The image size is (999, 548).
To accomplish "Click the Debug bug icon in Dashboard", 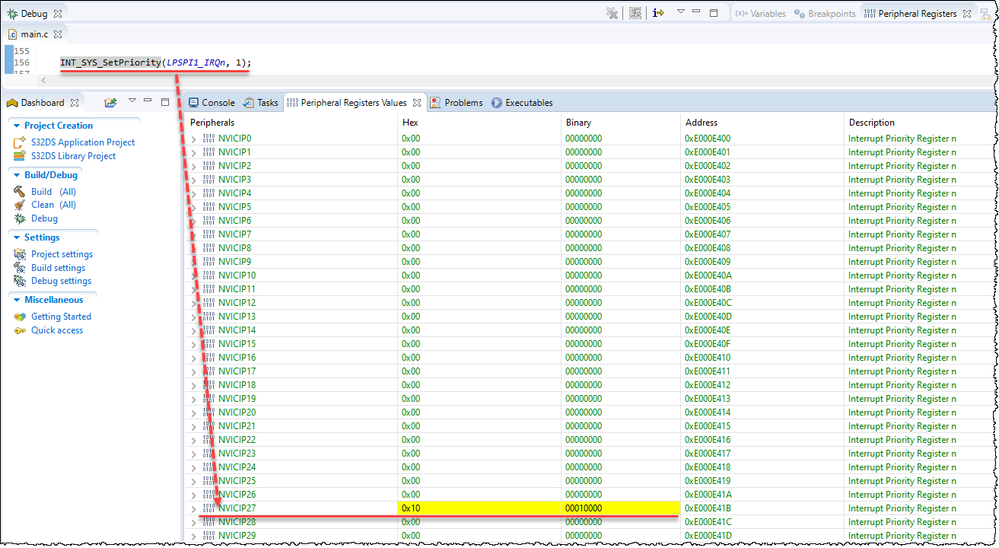I will [20, 218].
